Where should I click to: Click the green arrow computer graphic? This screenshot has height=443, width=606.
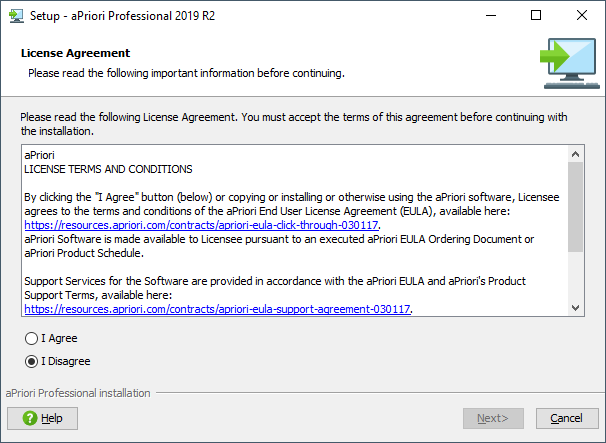pos(565,60)
